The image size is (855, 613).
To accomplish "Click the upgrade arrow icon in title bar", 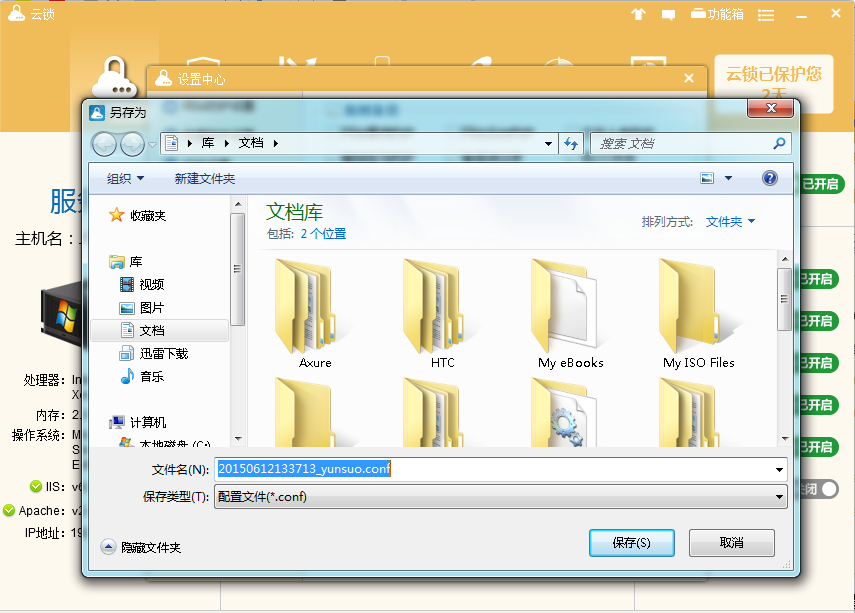I will click(x=638, y=14).
